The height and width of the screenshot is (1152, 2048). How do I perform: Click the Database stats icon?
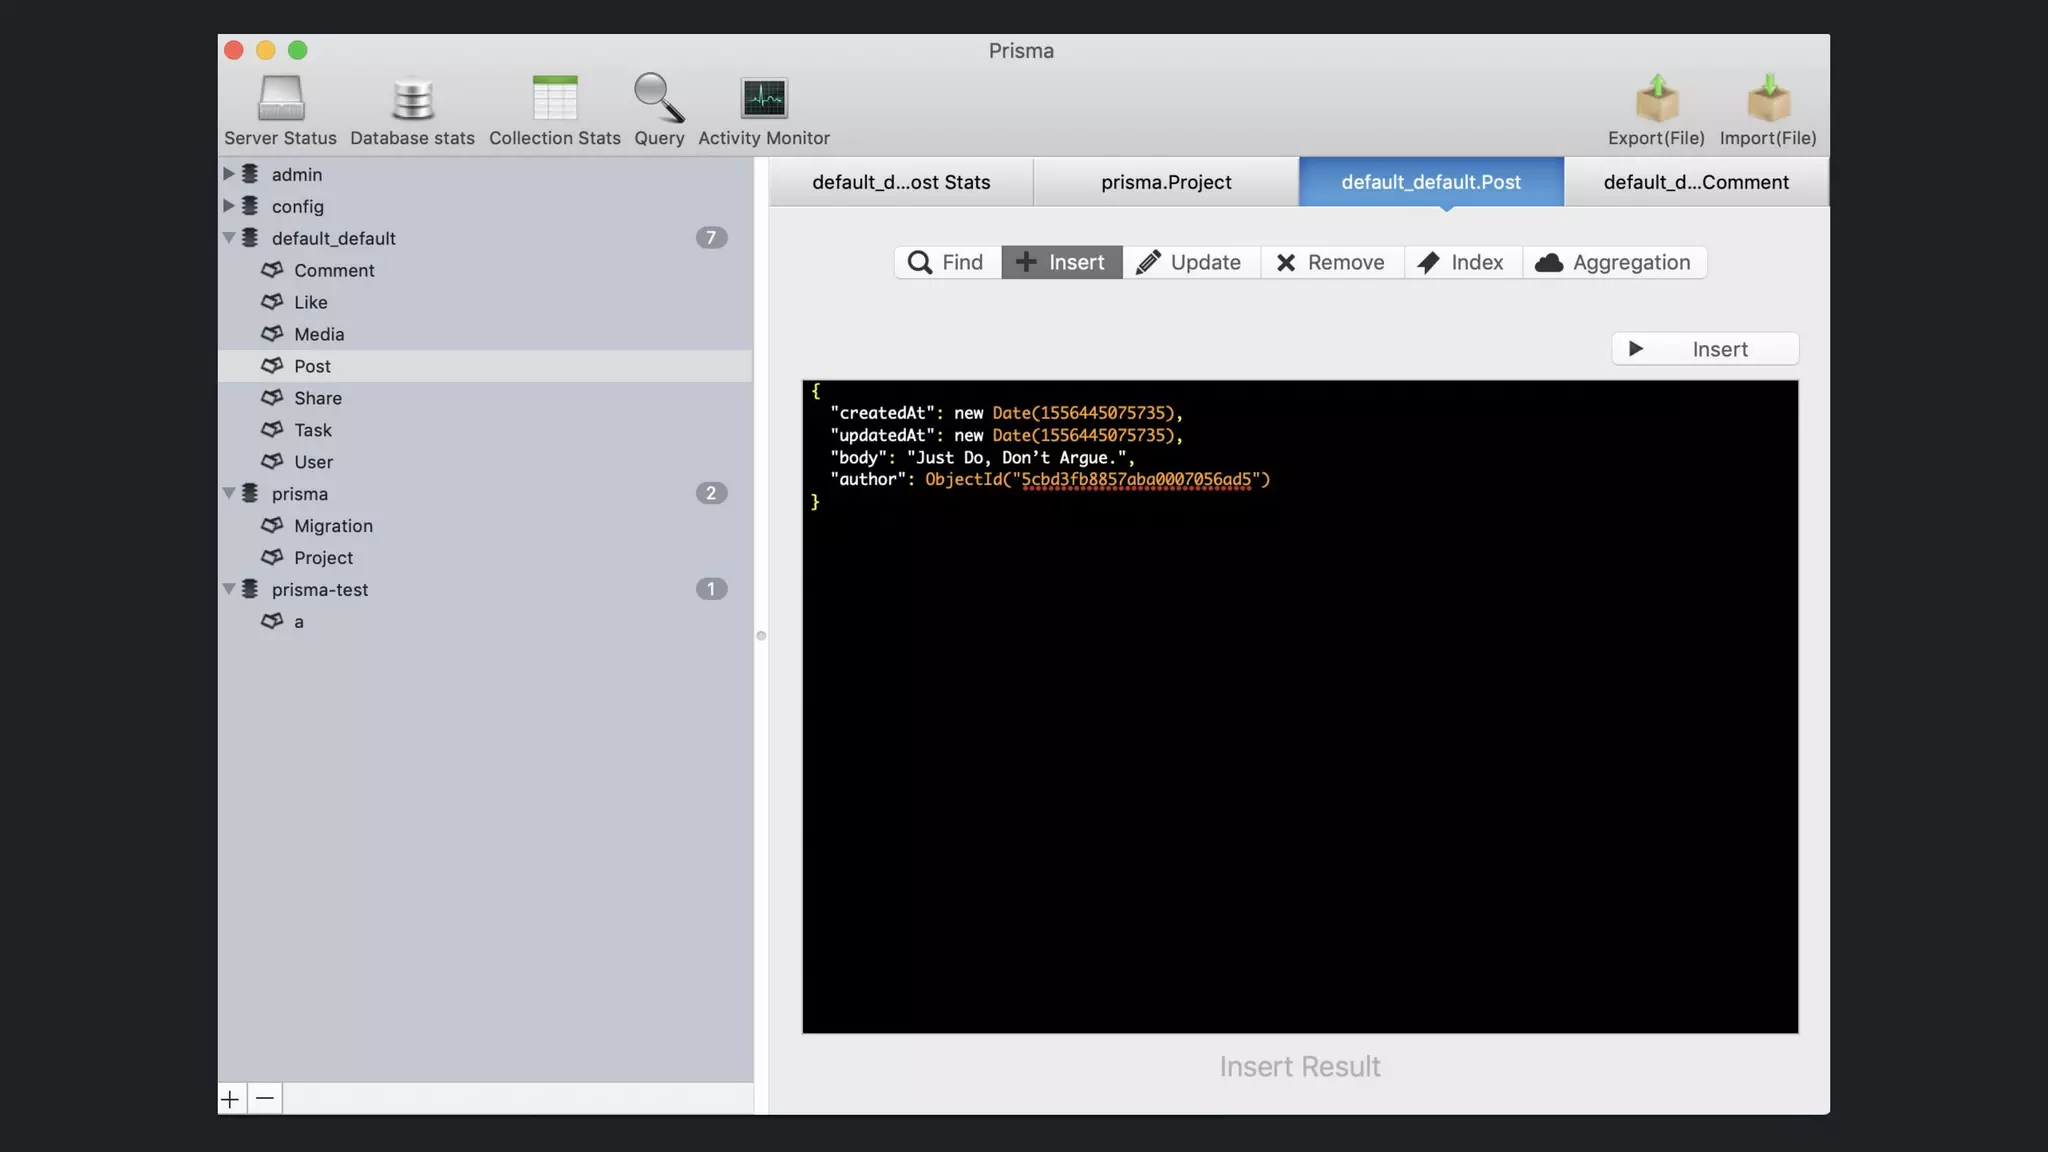(x=412, y=99)
